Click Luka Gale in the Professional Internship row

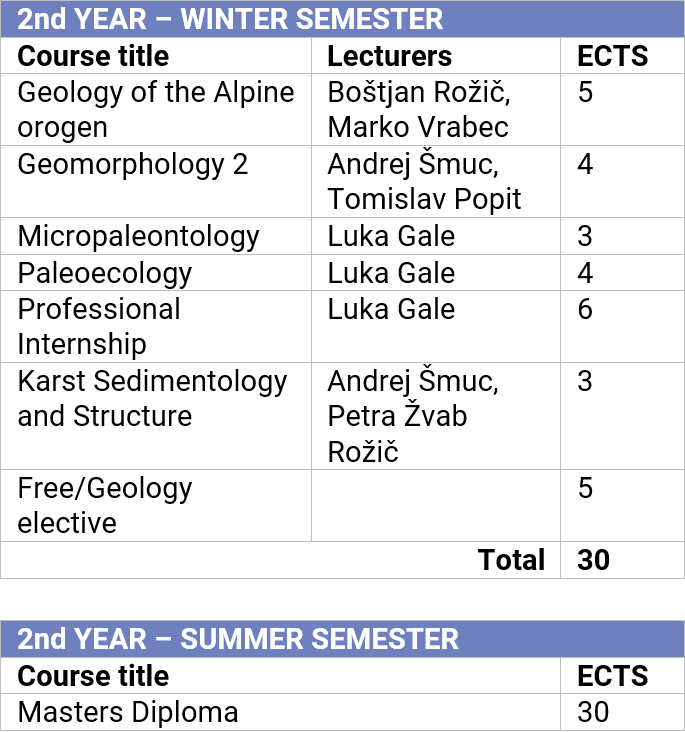[x=391, y=309]
